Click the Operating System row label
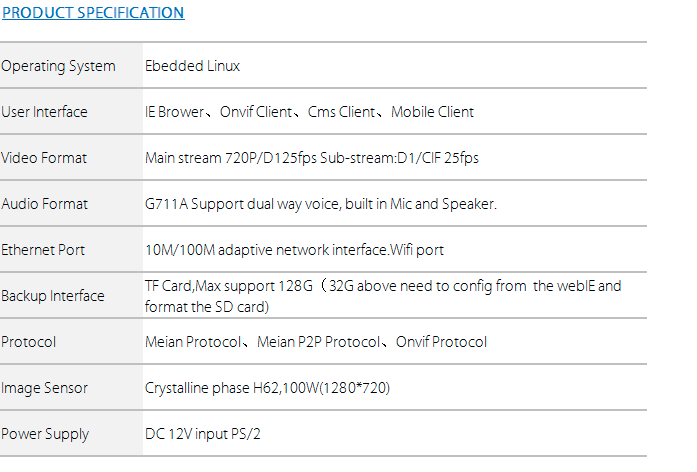Image resolution: width=697 pixels, height=472 pixels. click(58, 66)
